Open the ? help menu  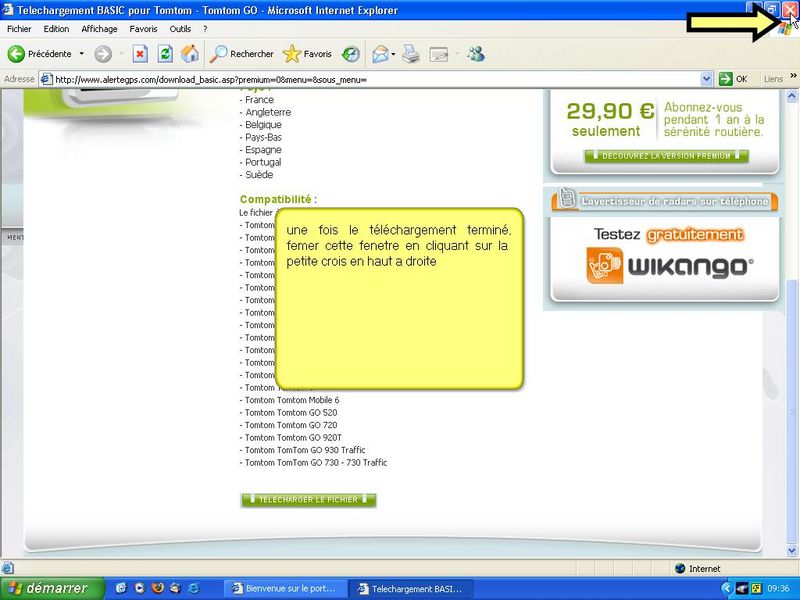click(x=205, y=29)
